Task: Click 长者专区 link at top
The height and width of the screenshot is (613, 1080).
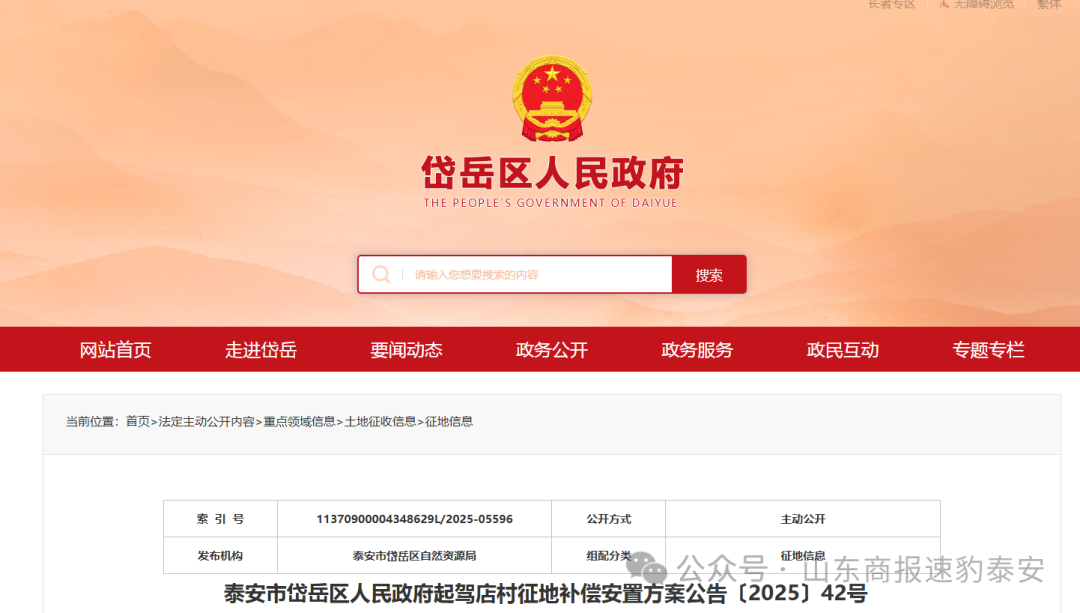Action: 891,4
